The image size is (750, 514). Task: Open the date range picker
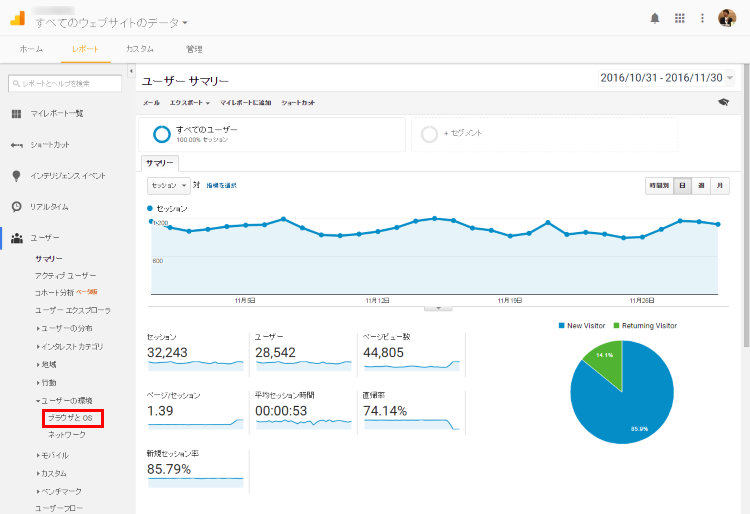click(666, 77)
